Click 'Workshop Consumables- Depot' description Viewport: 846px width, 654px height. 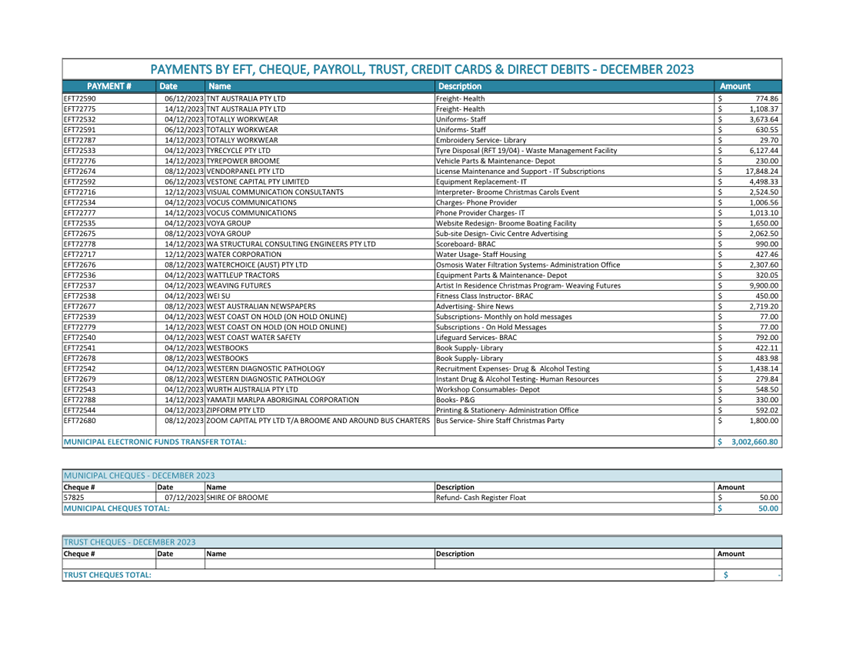point(488,390)
